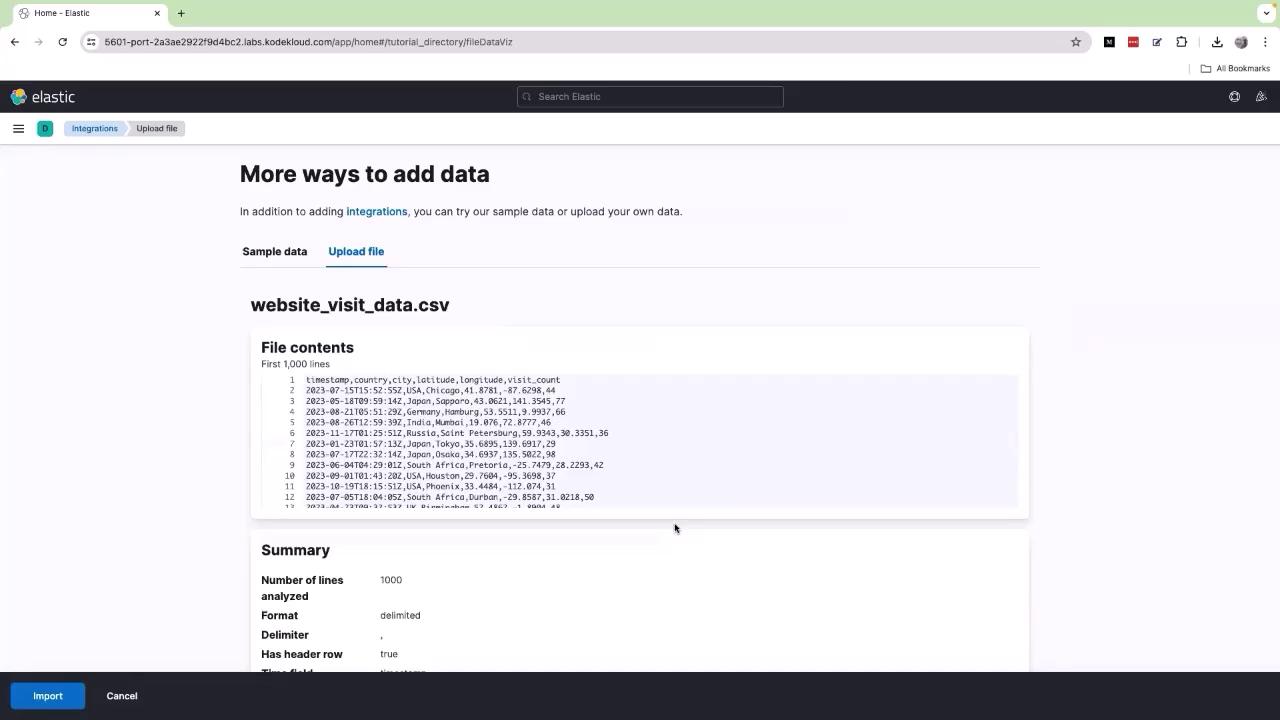Click the Upload file breadcrumb
The height and width of the screenshot is (720, 1280).
pos(157,128)
